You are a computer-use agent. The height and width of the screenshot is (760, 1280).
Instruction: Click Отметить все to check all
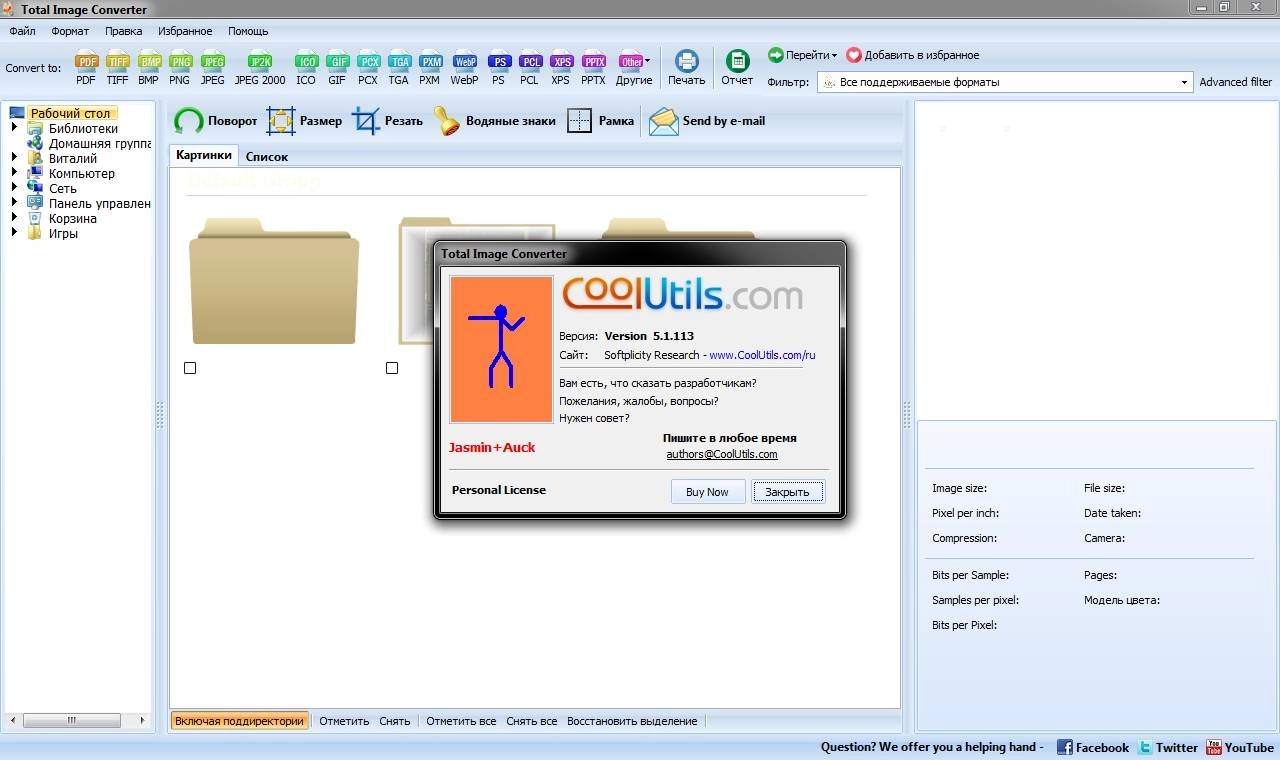click(x=461, y=721)
